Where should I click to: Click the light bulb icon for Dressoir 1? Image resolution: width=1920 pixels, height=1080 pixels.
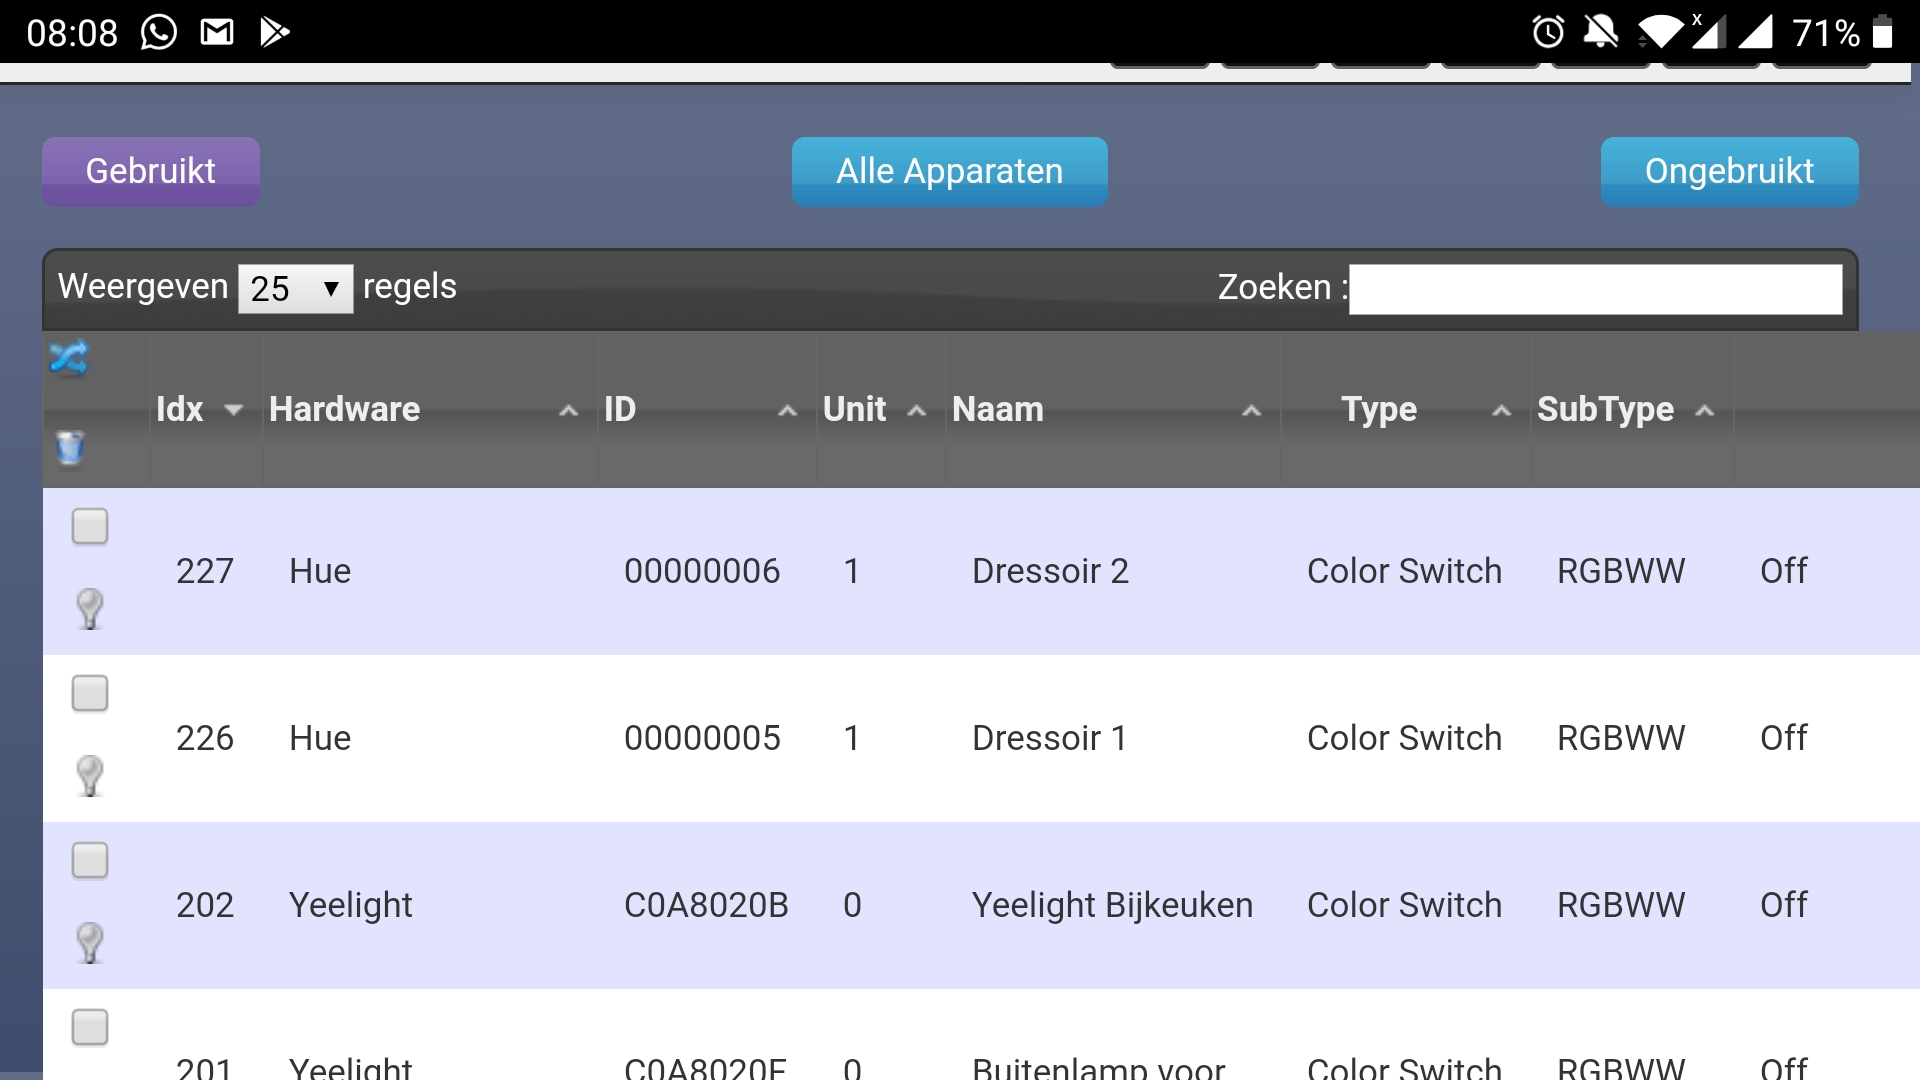90,775
